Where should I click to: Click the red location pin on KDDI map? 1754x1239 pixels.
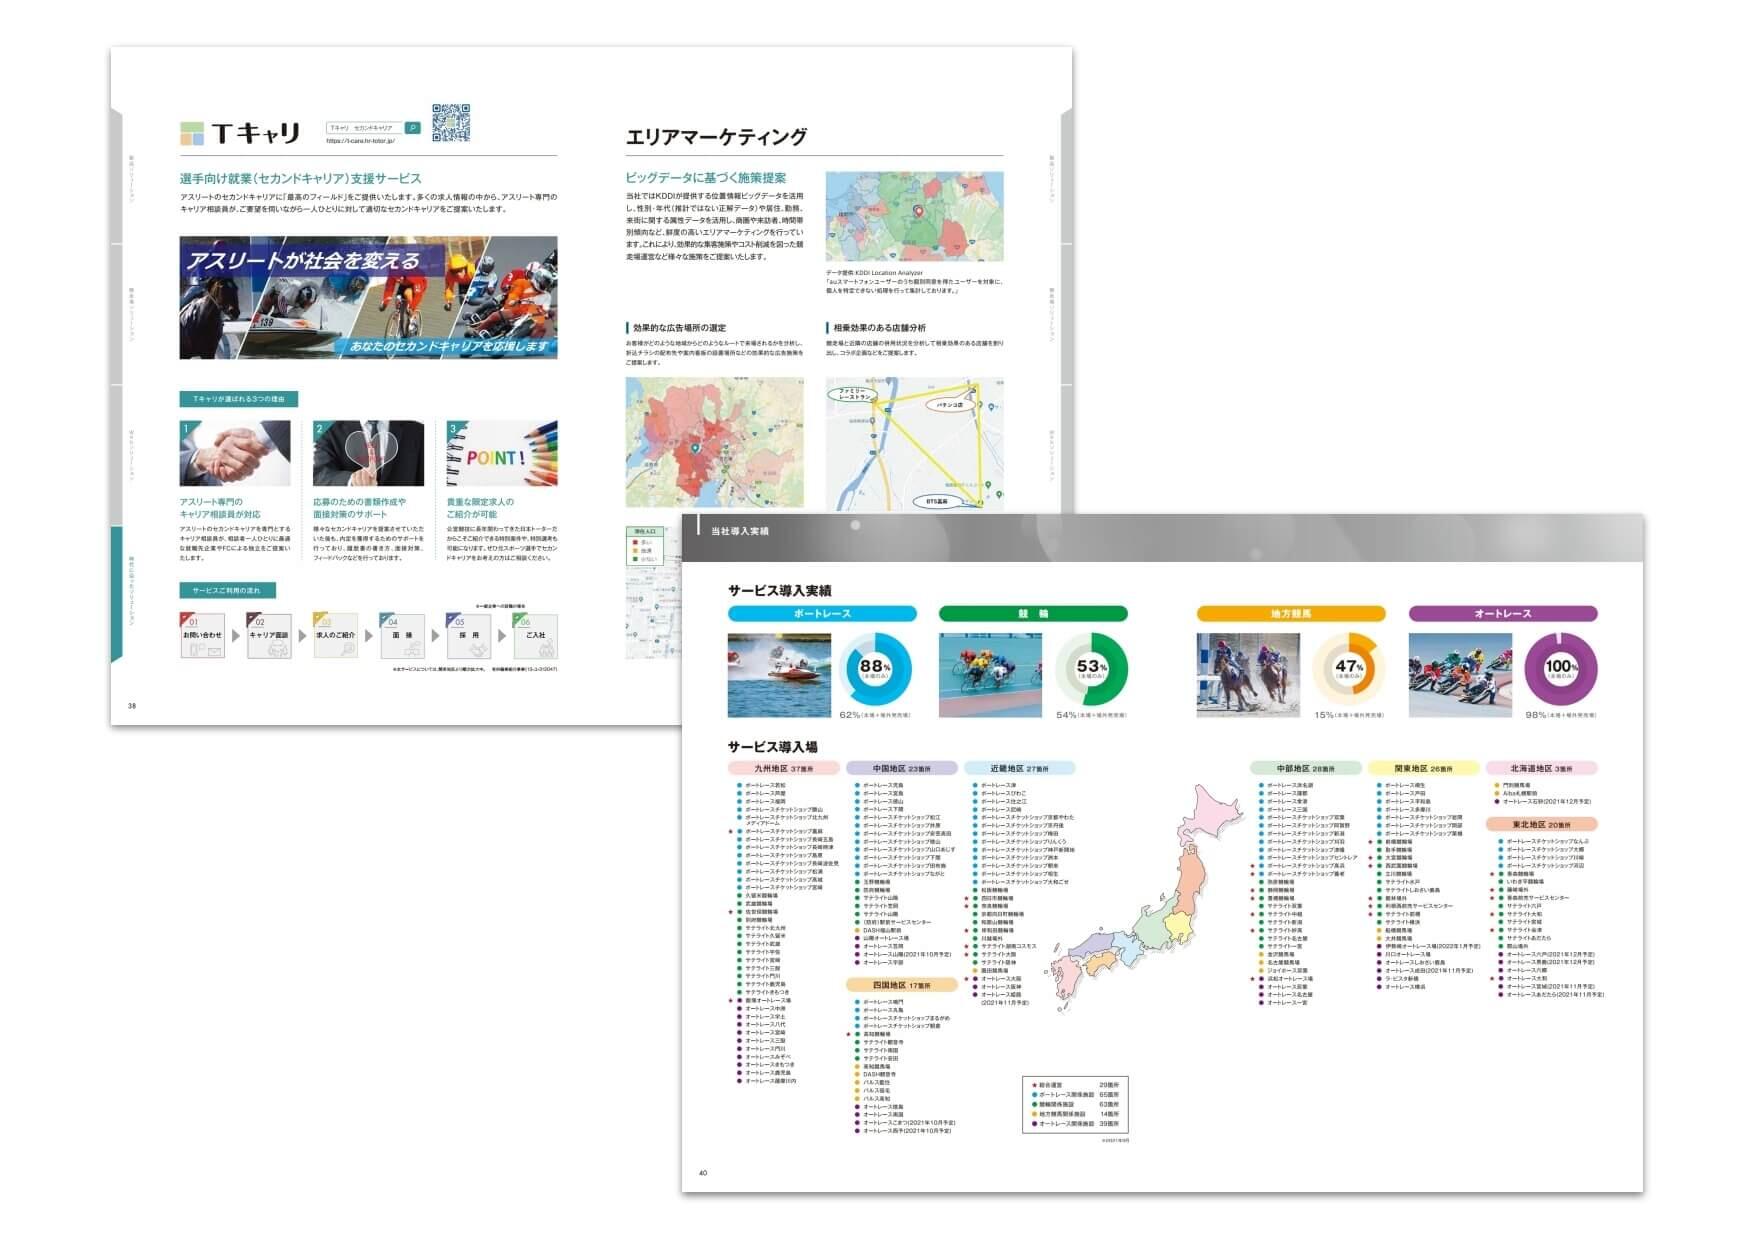pos(918,212)
